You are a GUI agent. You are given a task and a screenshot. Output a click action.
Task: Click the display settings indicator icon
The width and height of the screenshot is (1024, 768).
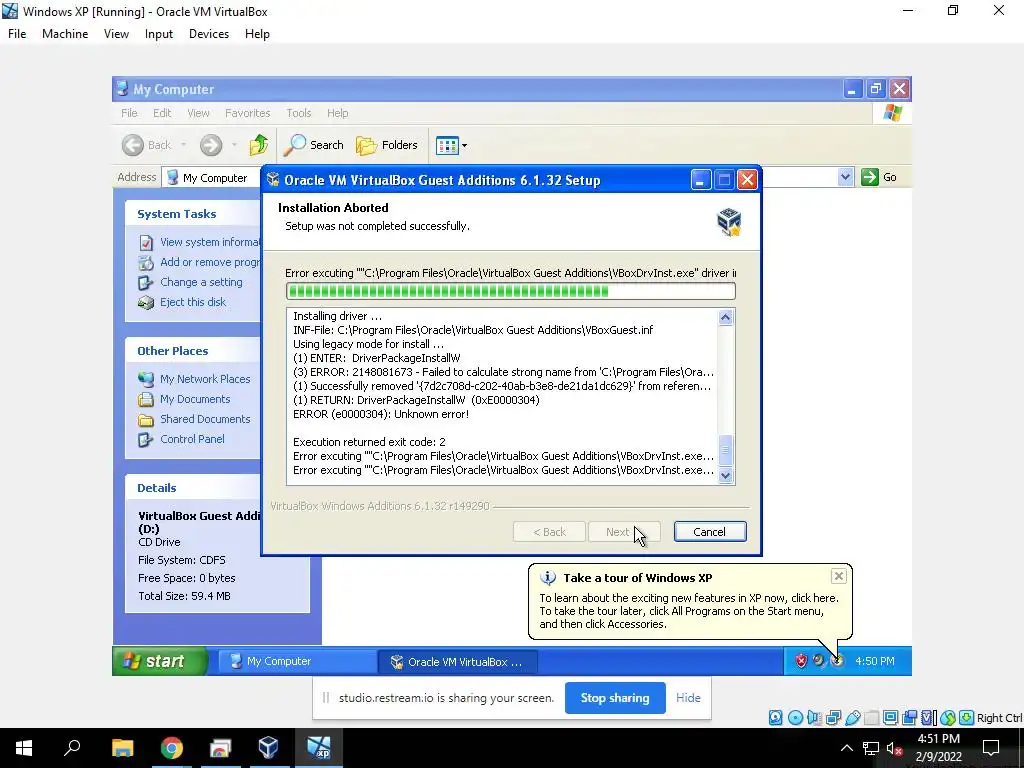[x=890, y=718]
